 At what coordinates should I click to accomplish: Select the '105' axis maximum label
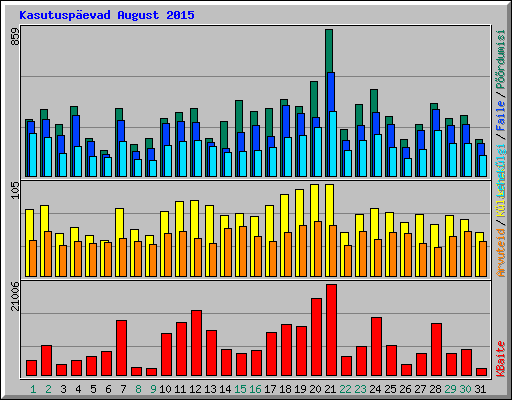[x=15, y=190]
